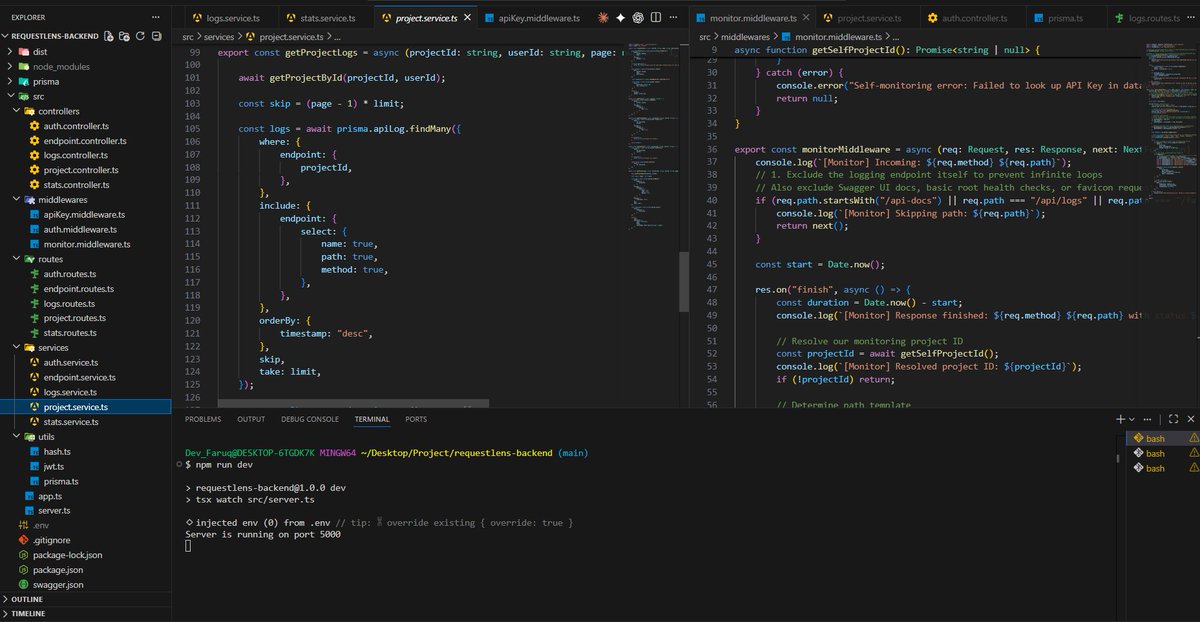
Task: Collapse the routes folder
Action: [16, 259]
